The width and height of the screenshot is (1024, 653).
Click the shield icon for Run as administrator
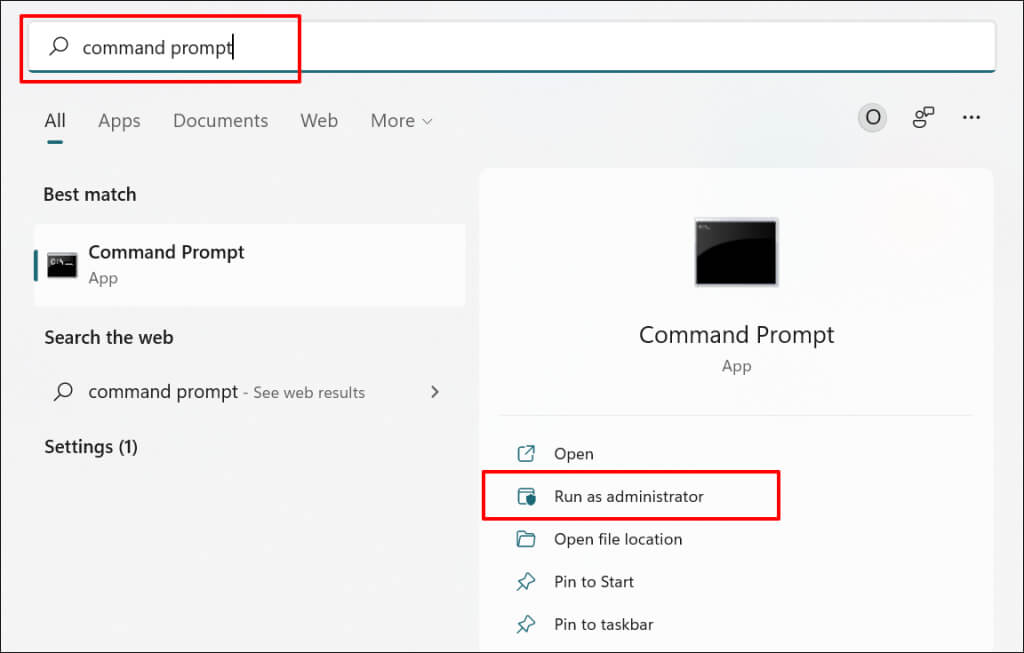(x=526, y=496)
